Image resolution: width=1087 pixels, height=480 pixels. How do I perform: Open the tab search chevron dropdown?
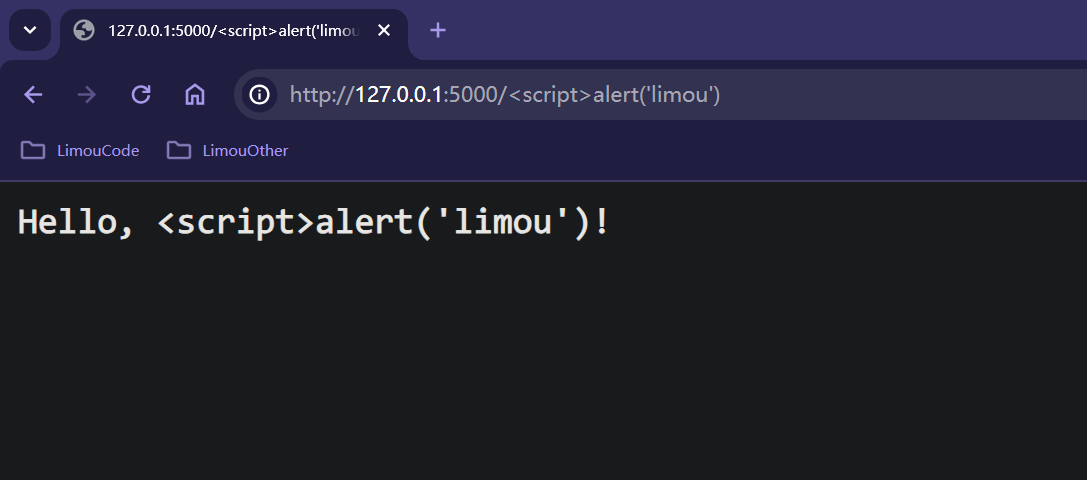point(30,30)
